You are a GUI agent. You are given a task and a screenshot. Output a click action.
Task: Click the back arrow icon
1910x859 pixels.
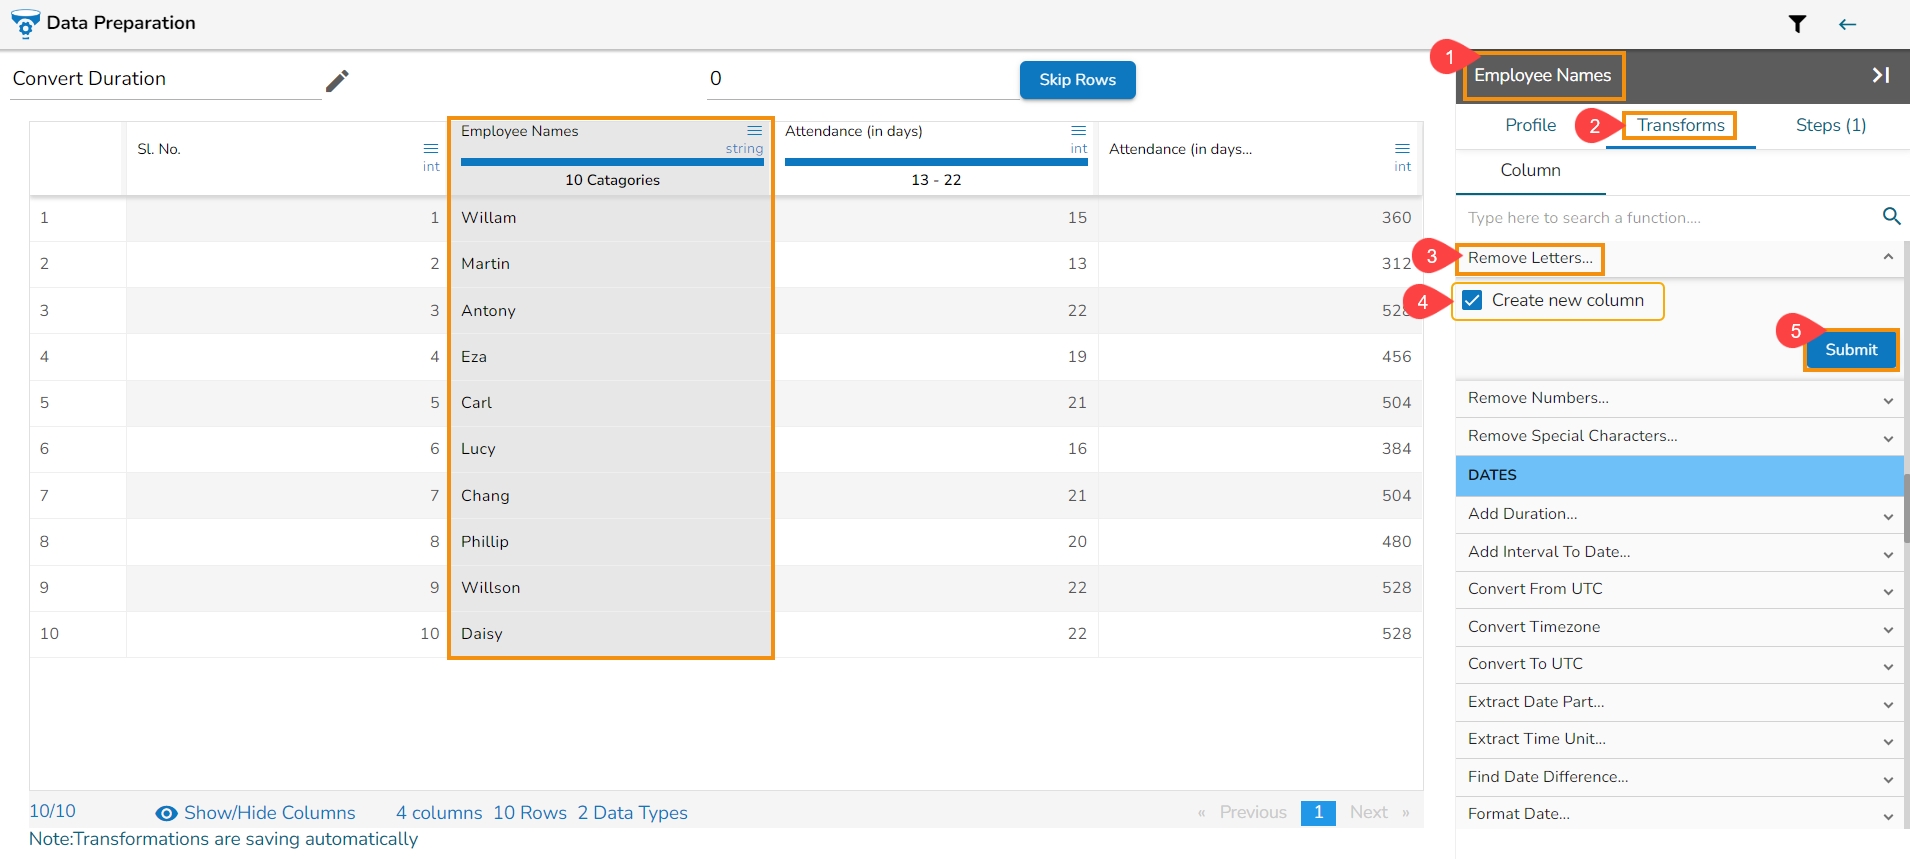[1847, 24]
